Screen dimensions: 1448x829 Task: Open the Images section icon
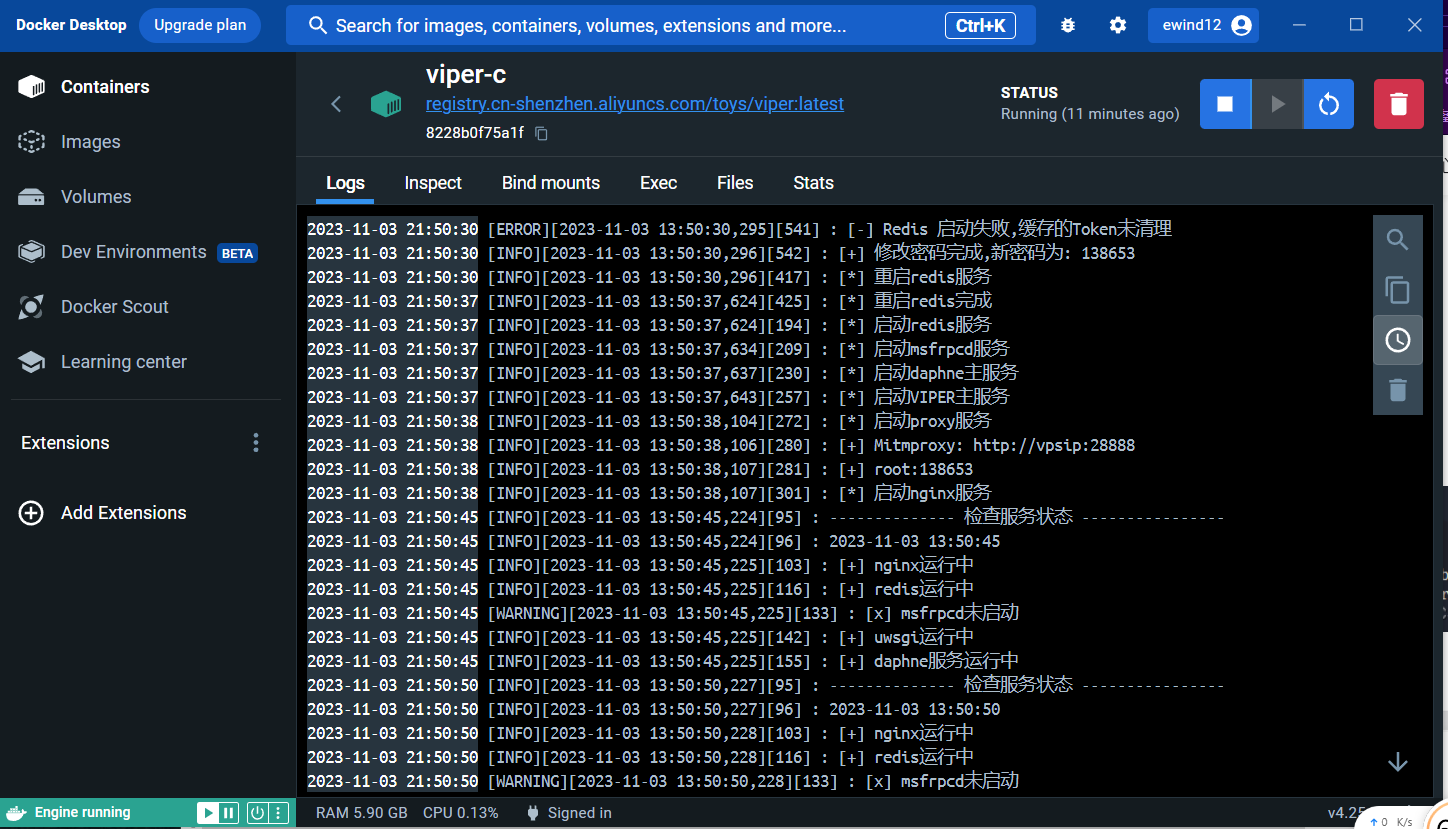point(32,142)
